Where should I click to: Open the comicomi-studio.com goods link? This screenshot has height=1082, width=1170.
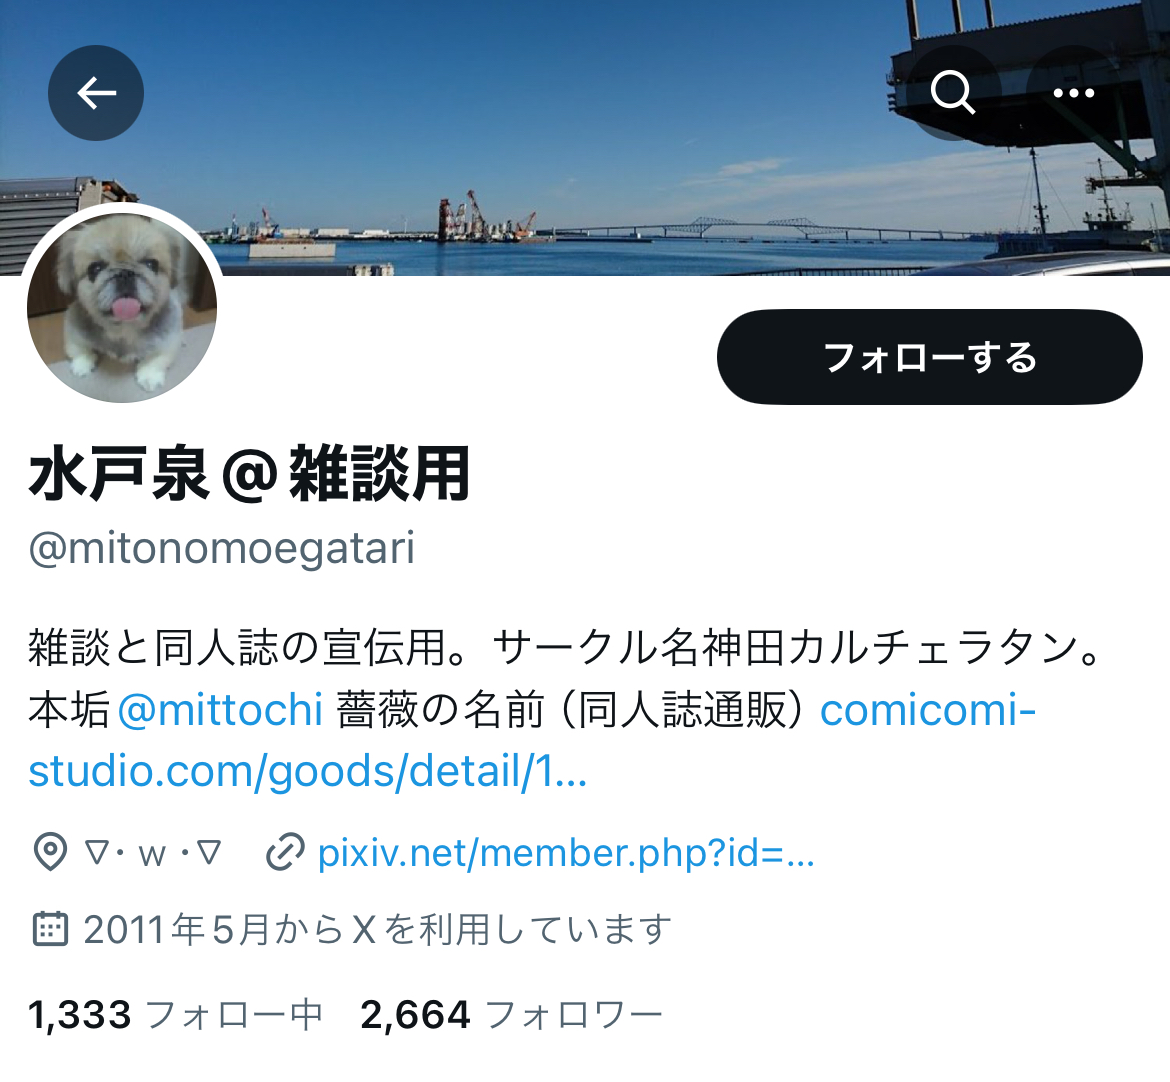click(x=532, y=739)
